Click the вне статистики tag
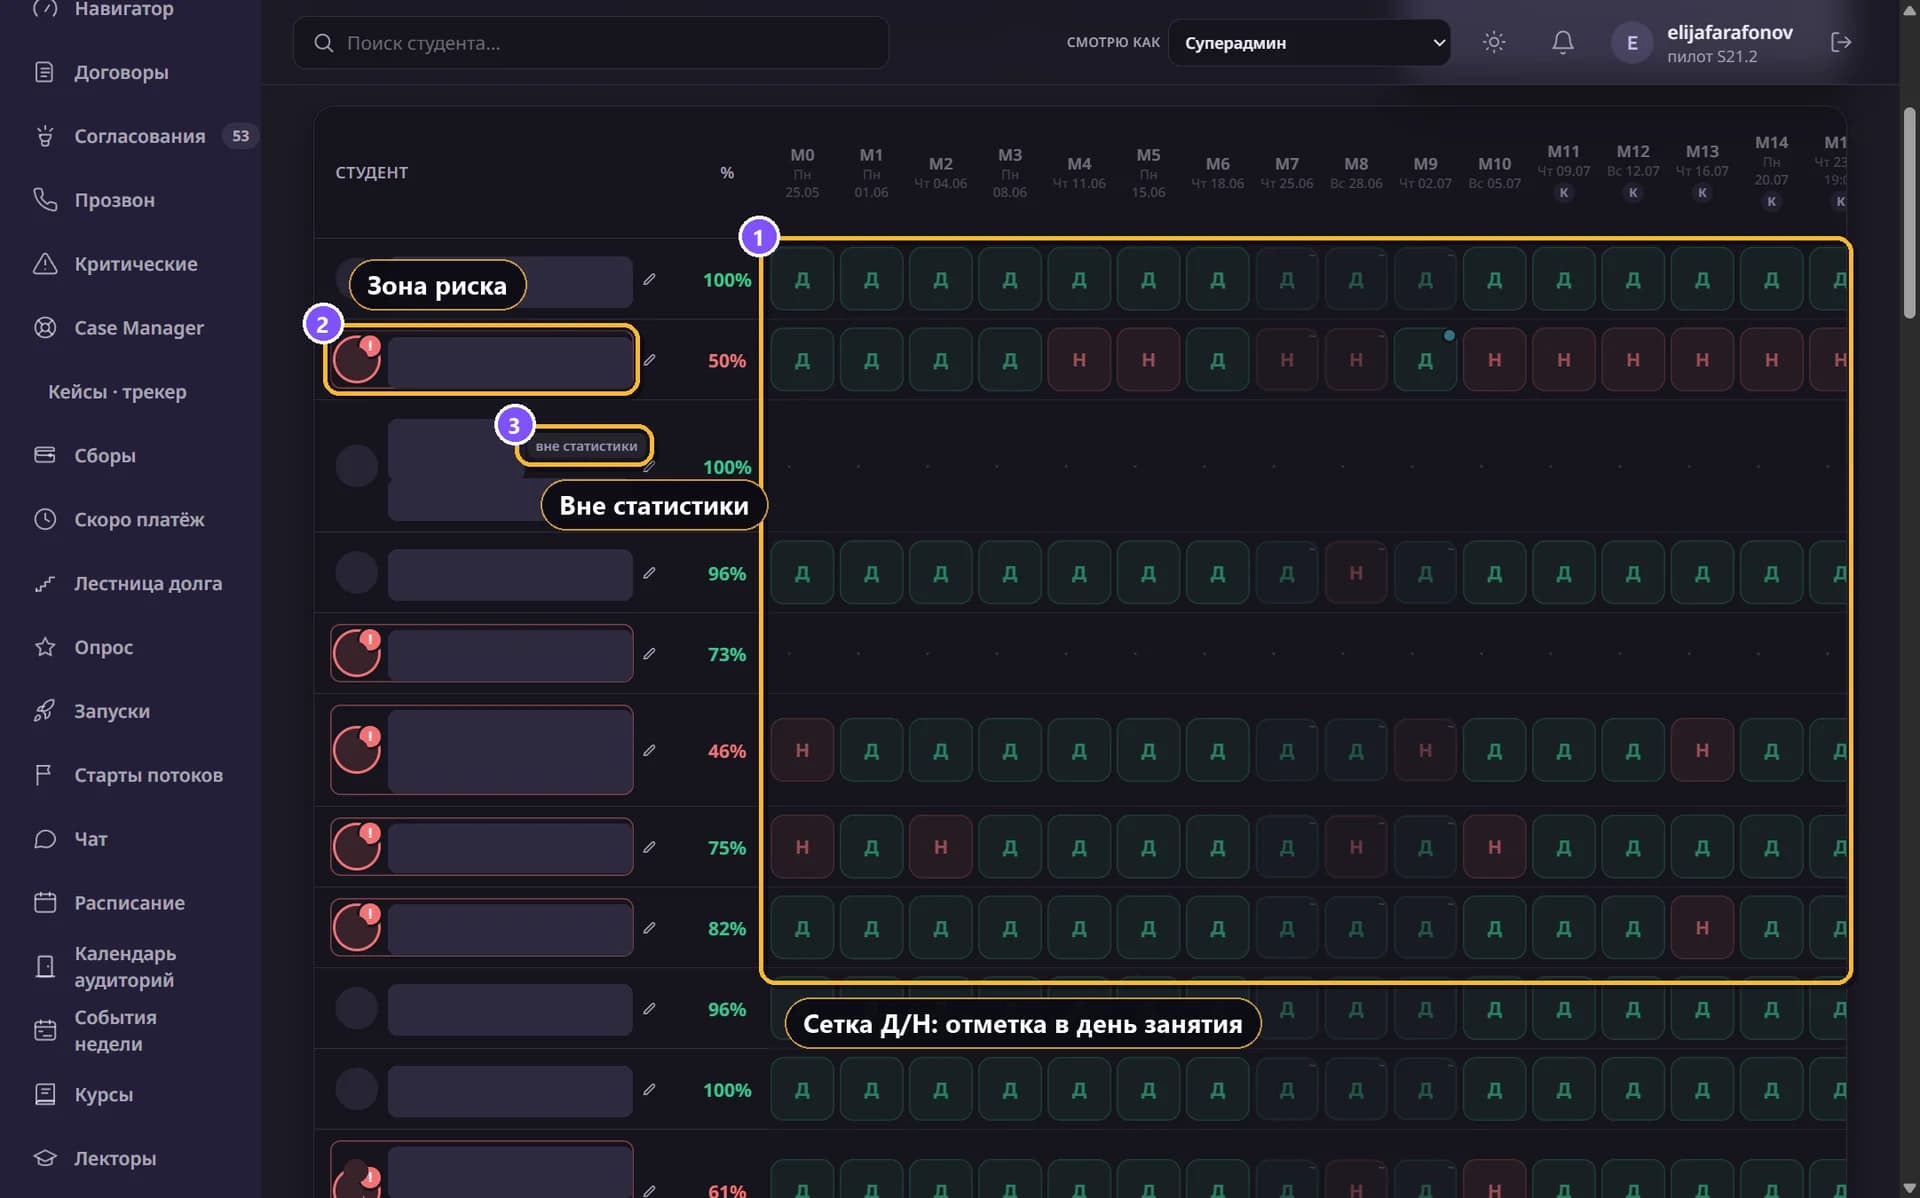Viewport: 1920px width, 1198px height. pos(586,446)
